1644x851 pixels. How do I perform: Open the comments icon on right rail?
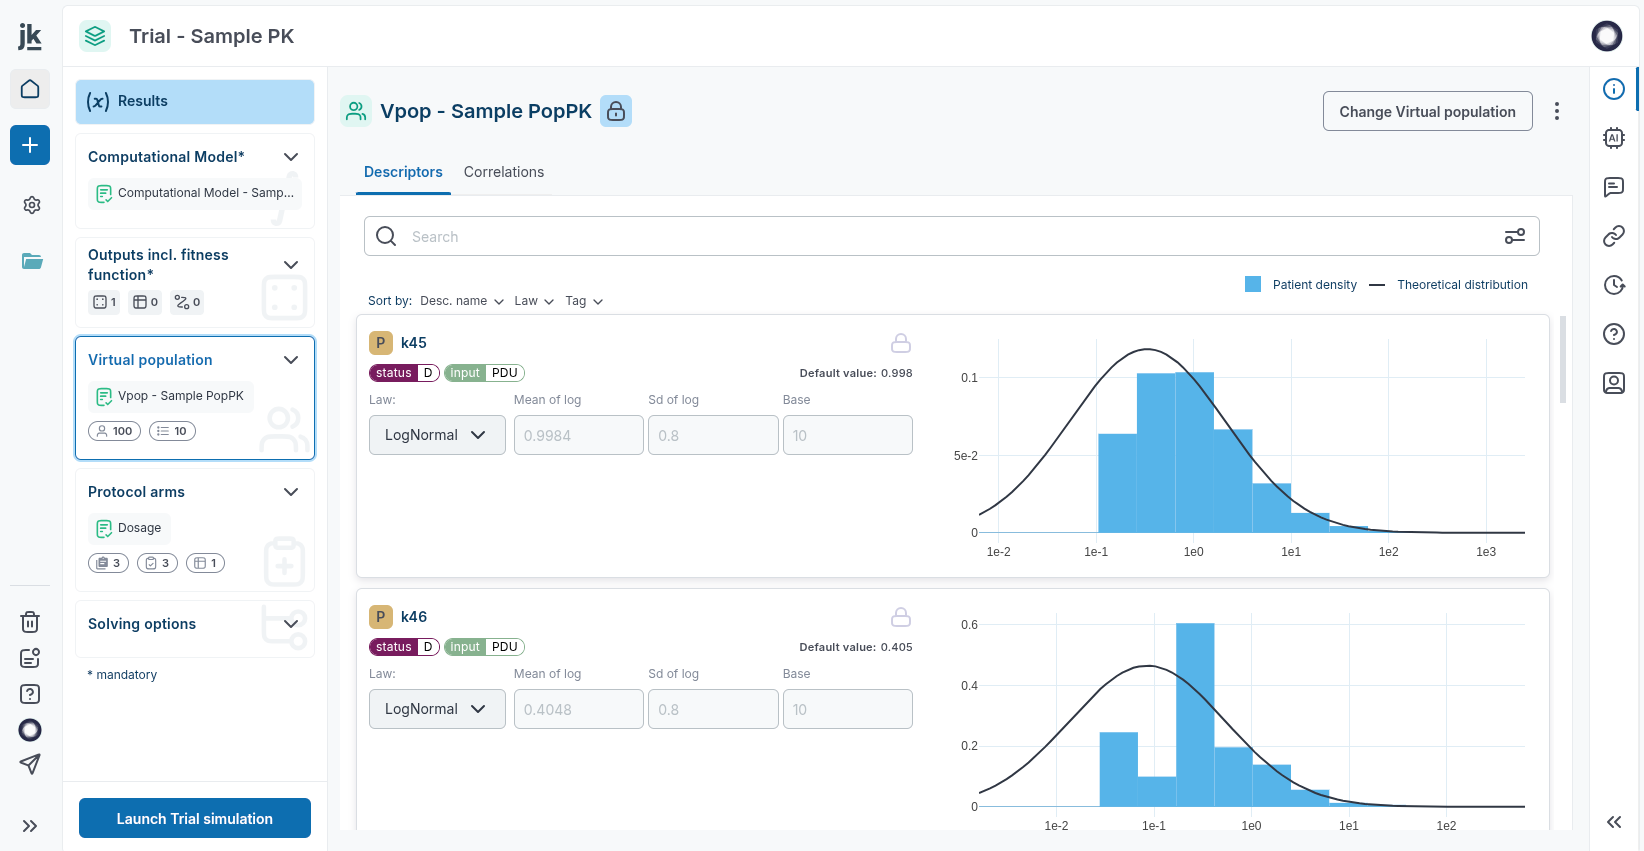click(1613, 187)
